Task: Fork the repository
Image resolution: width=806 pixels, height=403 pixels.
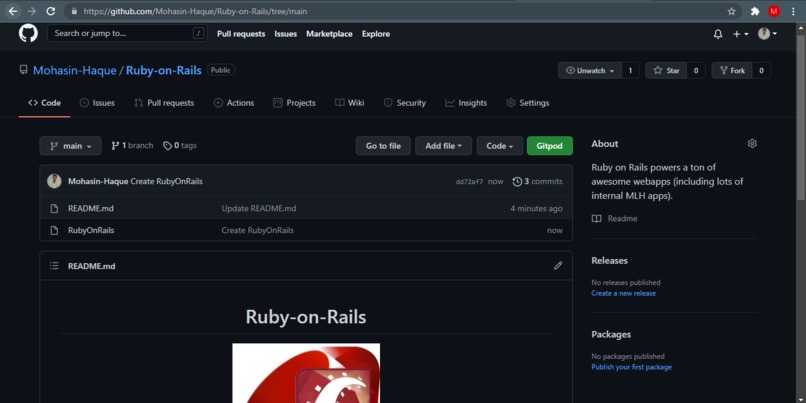Action: [732, 71]
